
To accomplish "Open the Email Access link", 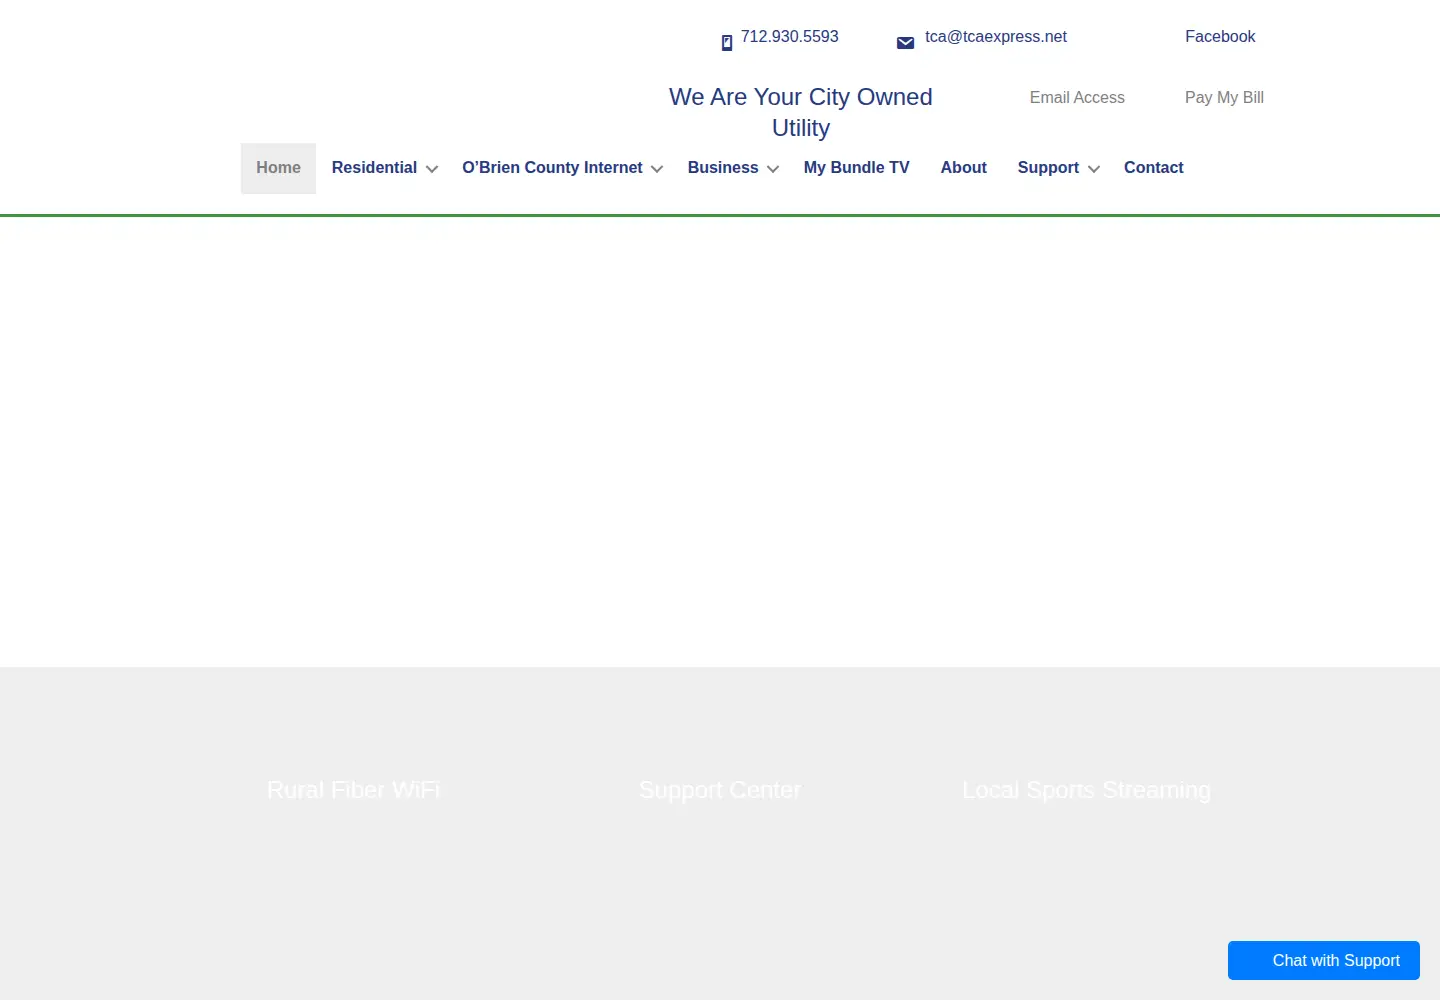I will pos(1077,98).
